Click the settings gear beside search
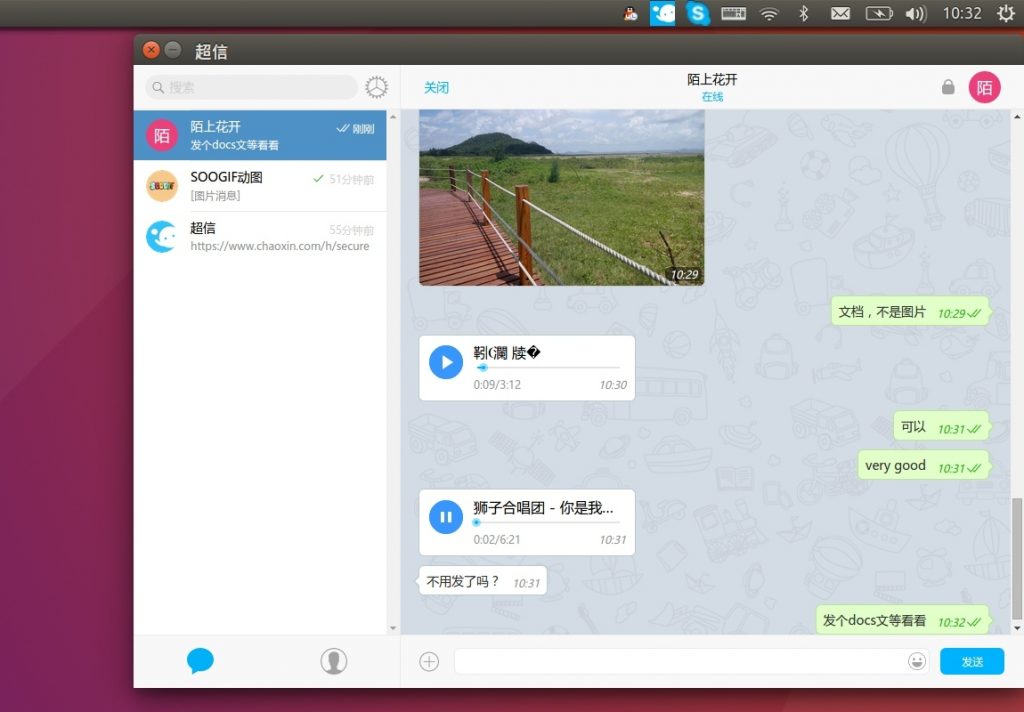The height and width of the screenshot is (712, 1024). coord(376,88)
